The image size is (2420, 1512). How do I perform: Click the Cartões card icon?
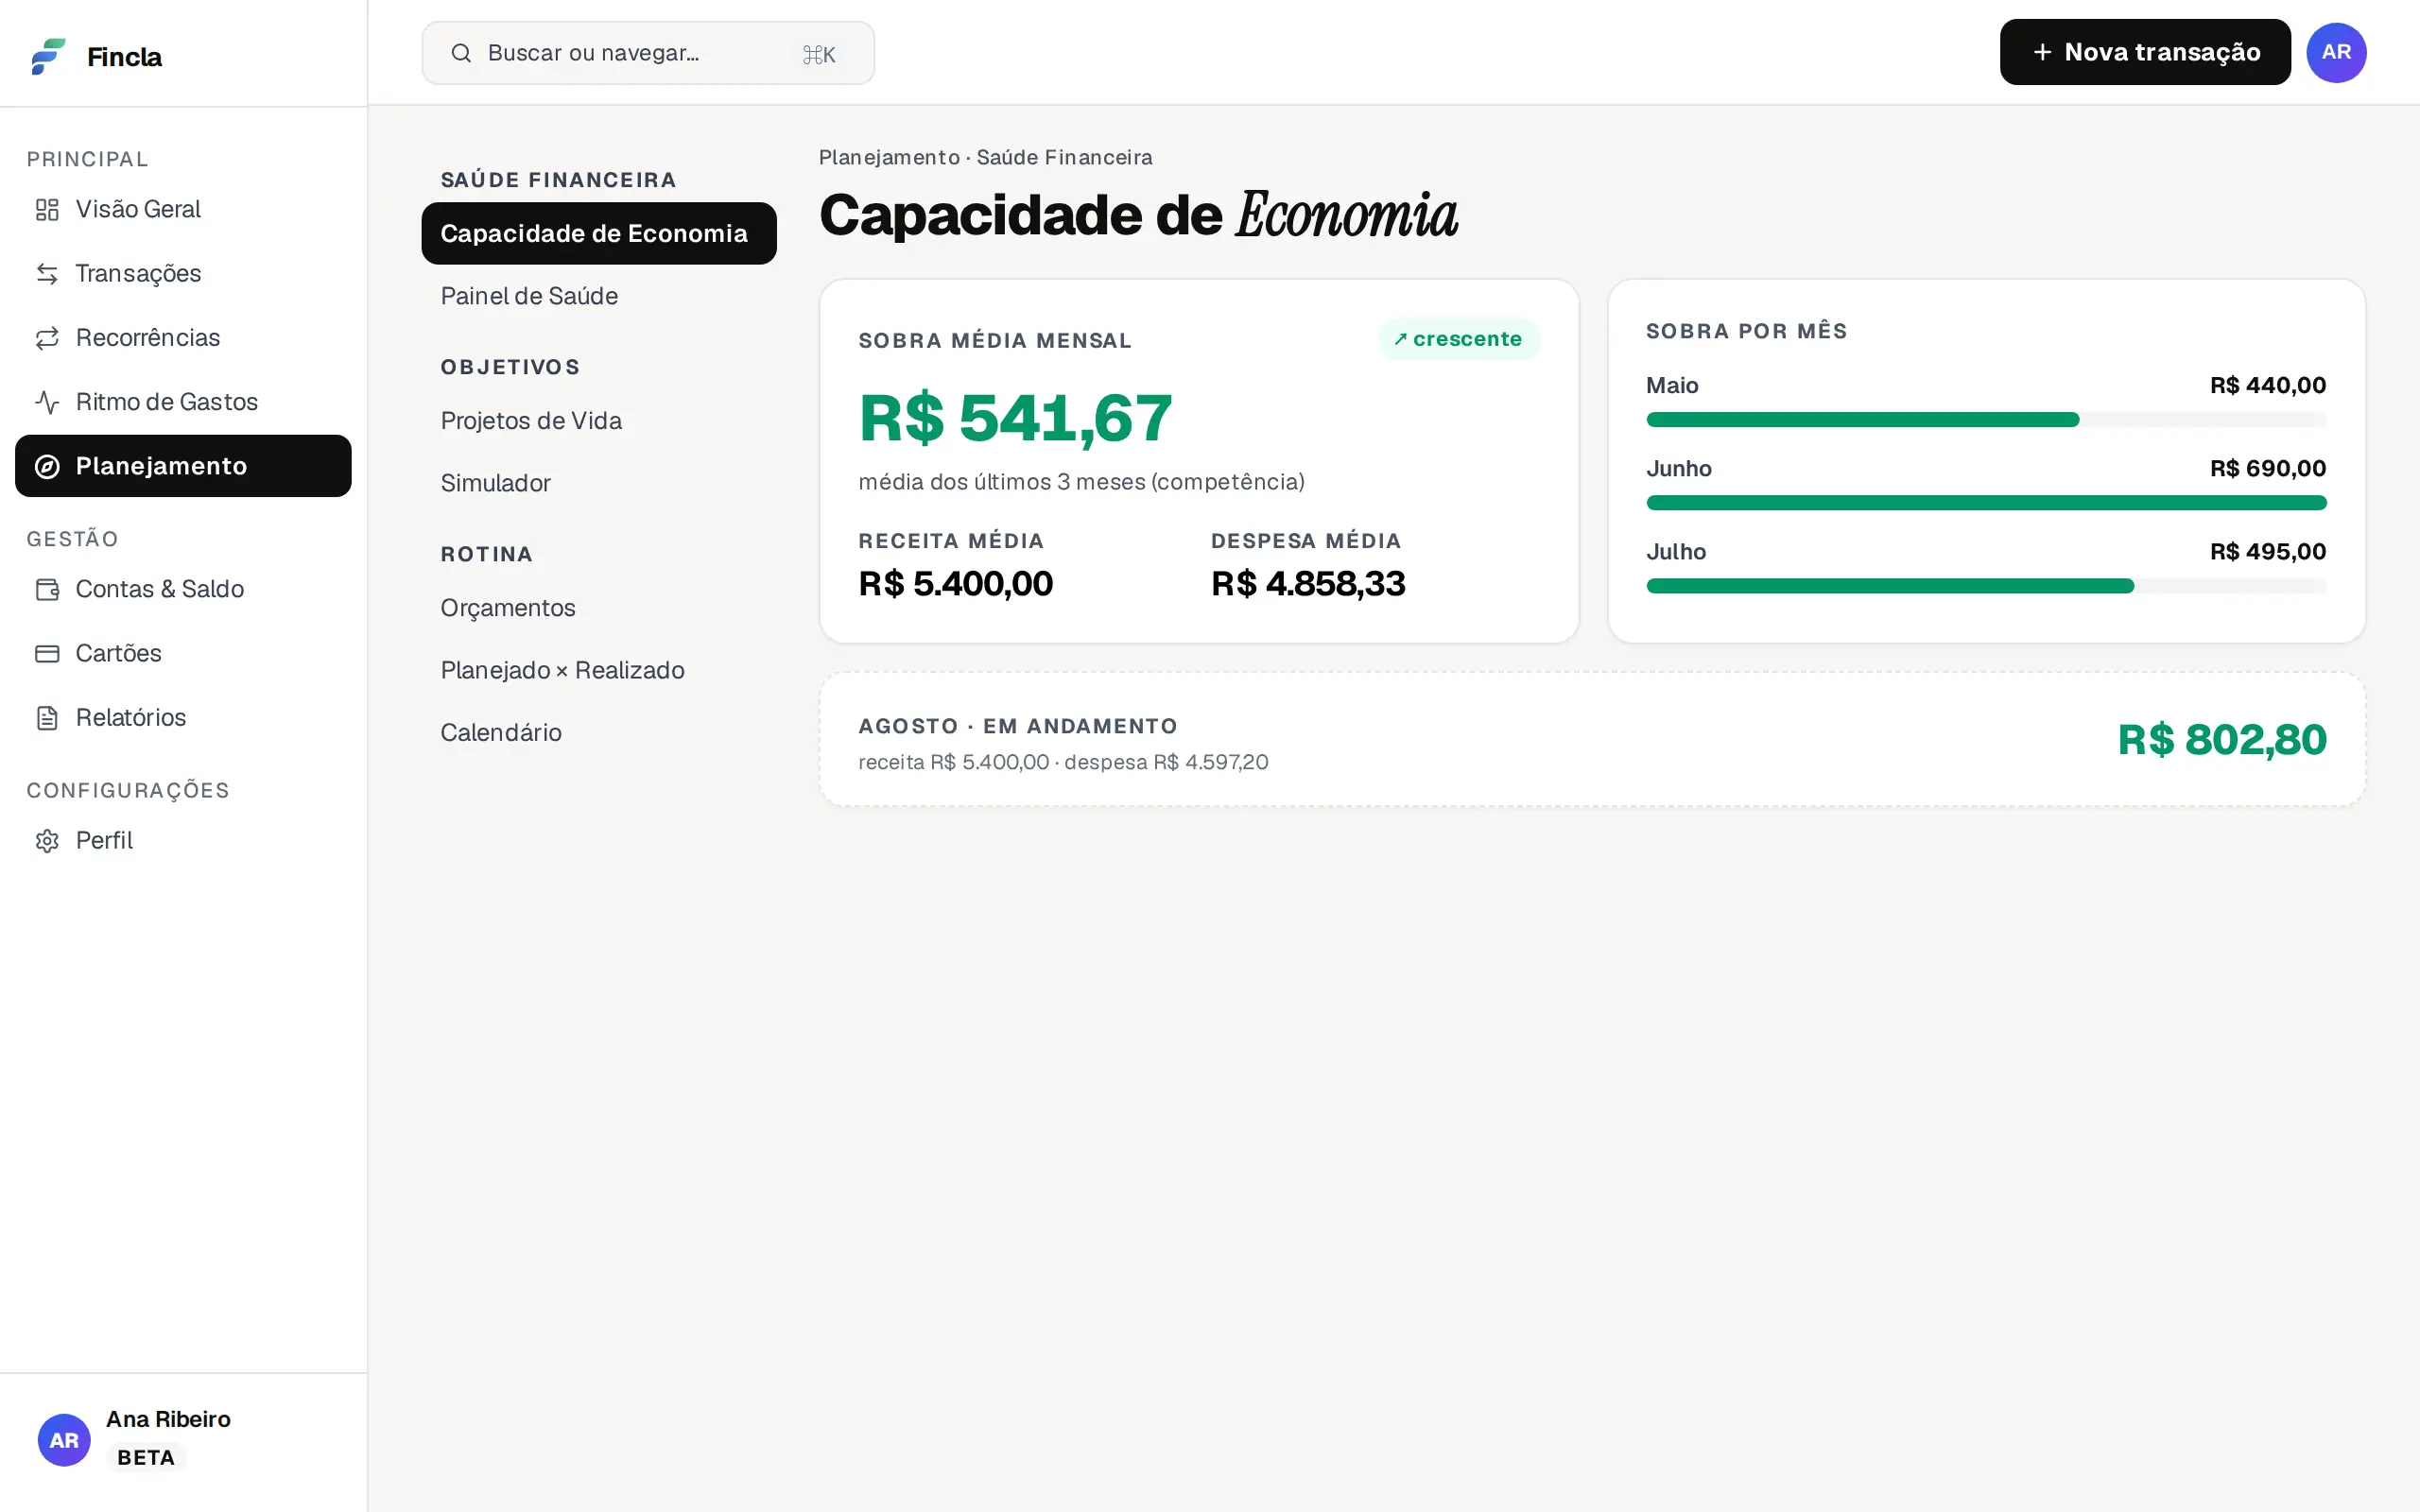coord(47,653)
